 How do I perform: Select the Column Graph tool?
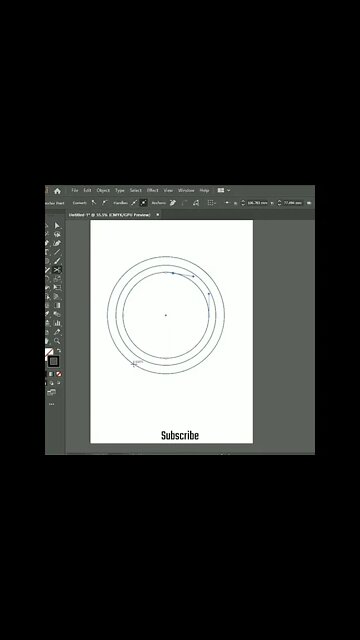(57, 323)
